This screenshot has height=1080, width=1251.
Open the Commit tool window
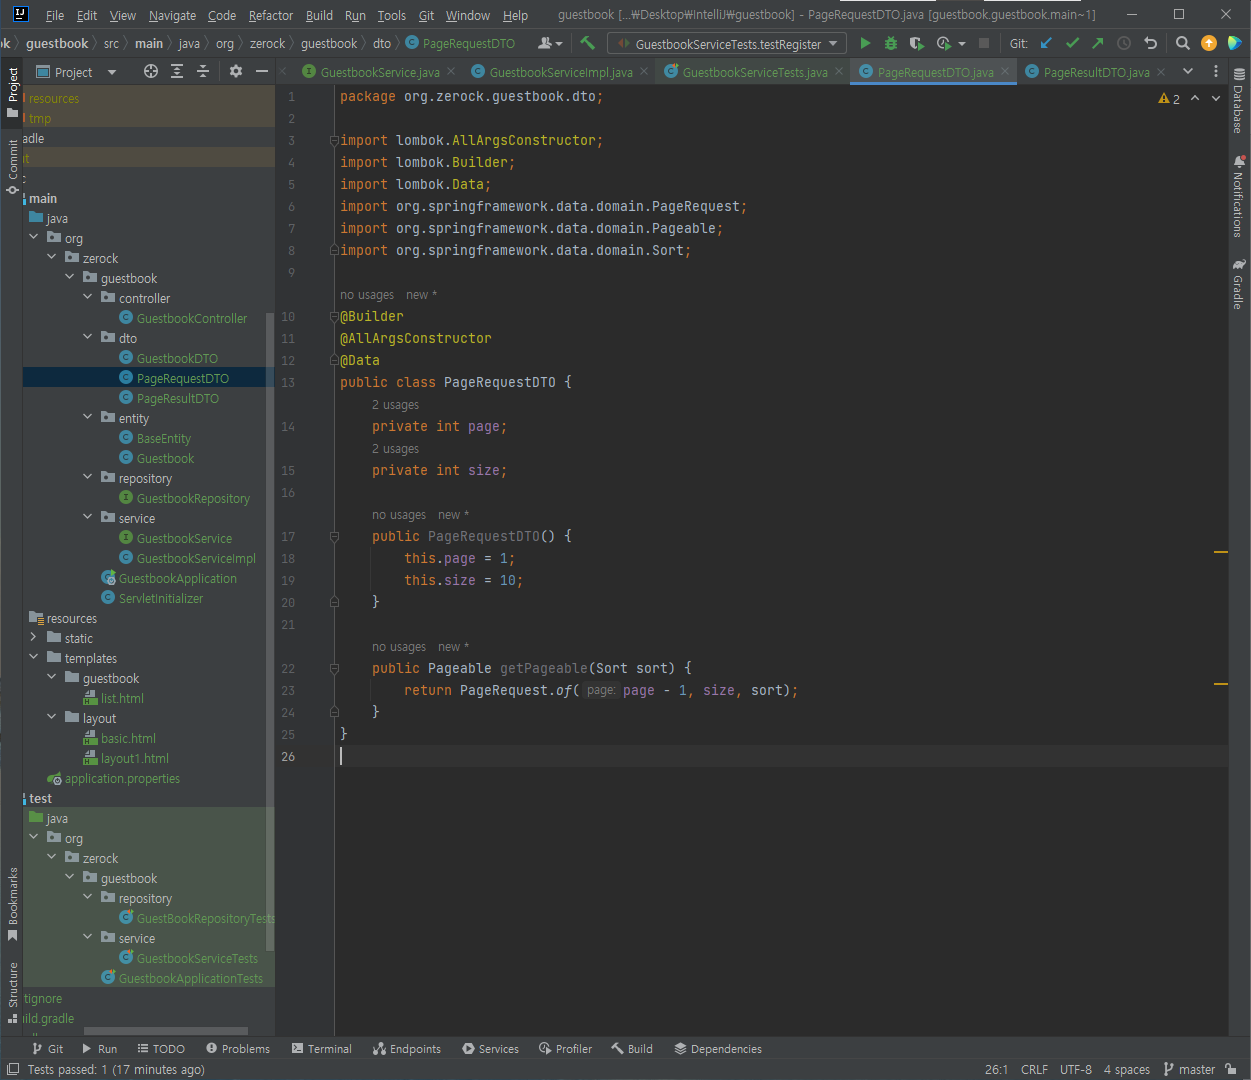(12, 167)
